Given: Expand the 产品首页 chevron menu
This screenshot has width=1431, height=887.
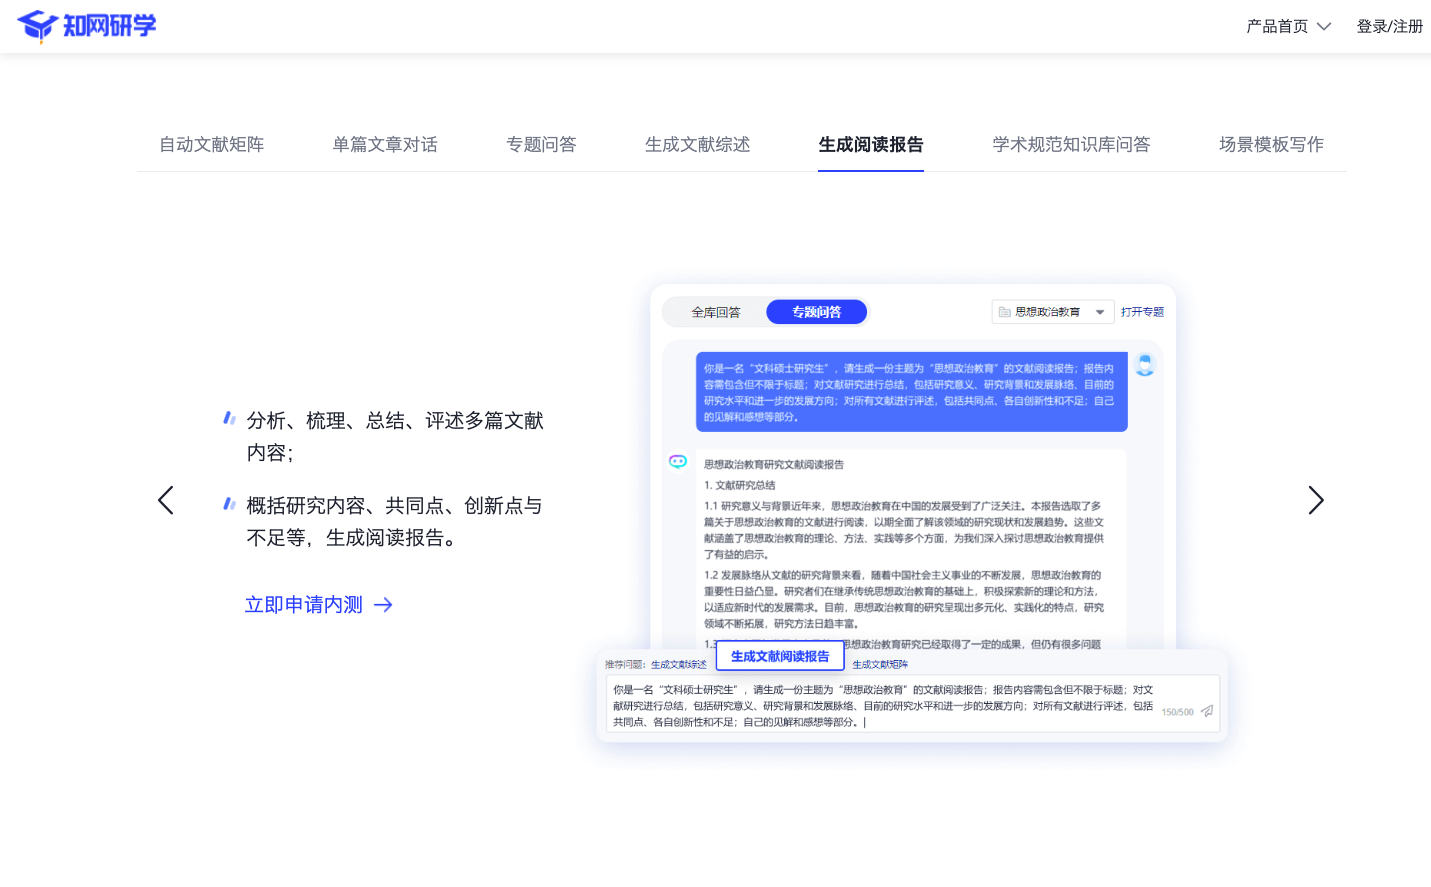Looking at the screenshot, I should 1325,26.
